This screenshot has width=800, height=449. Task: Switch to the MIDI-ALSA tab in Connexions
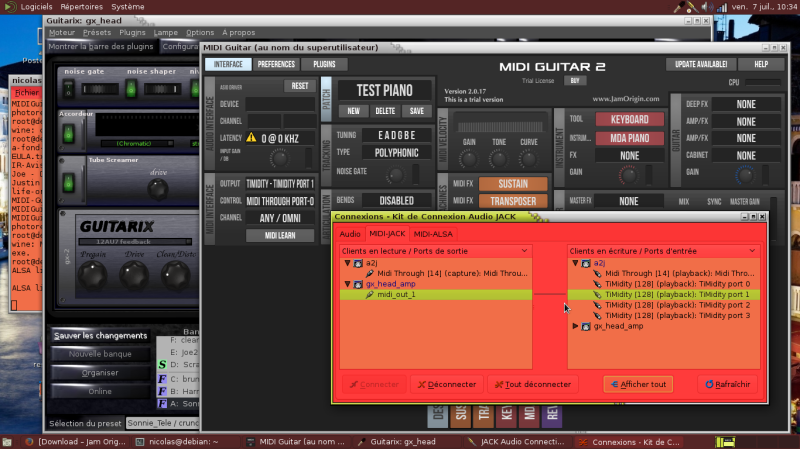click(x=433, y=234)
